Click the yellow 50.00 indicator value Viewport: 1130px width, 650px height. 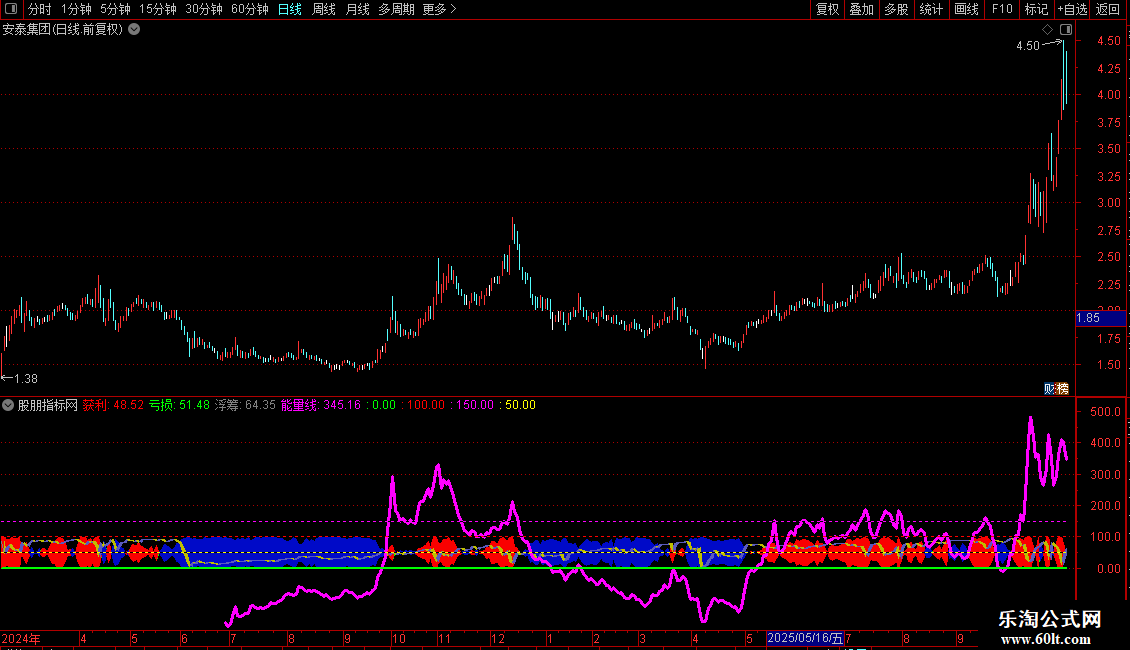(520, 405)
